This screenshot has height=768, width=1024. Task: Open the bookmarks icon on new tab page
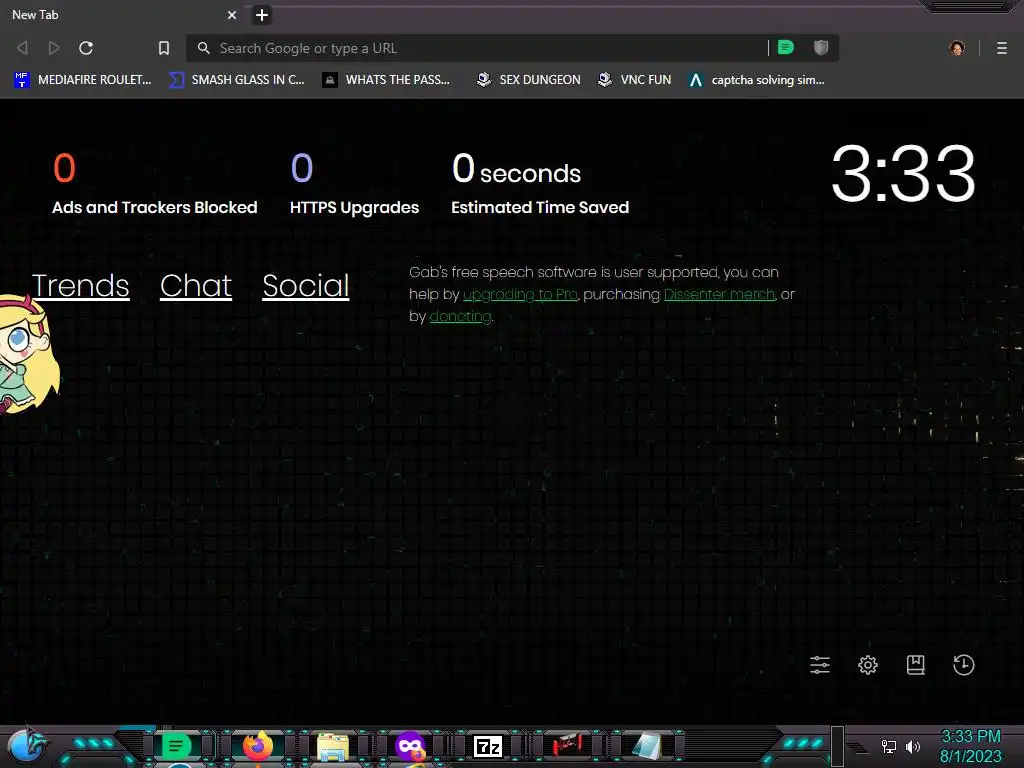pos(916,665)
